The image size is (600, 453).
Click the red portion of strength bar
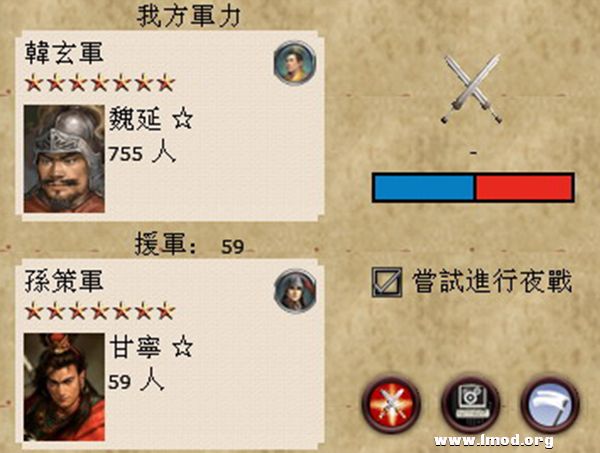click(524, 187)
